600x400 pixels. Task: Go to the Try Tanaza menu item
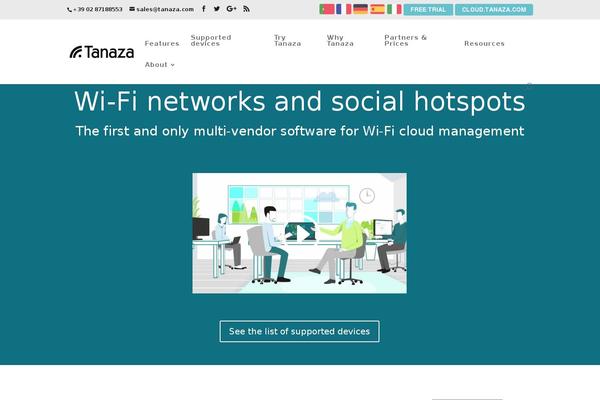[x=287, y=41]
